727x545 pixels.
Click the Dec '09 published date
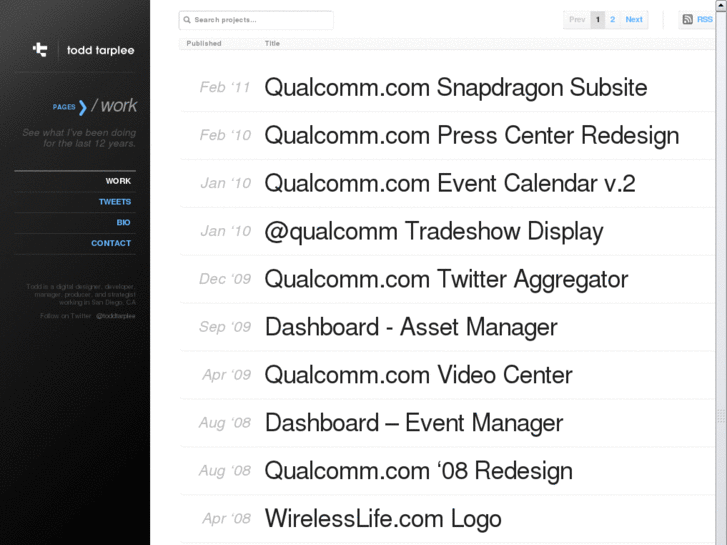(225, 279)
